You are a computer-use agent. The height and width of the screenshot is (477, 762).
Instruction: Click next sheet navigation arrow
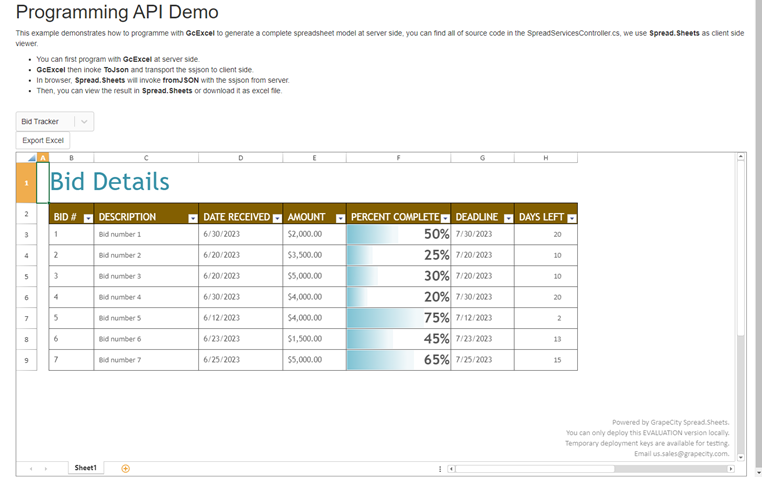click(x=46, y=469)
